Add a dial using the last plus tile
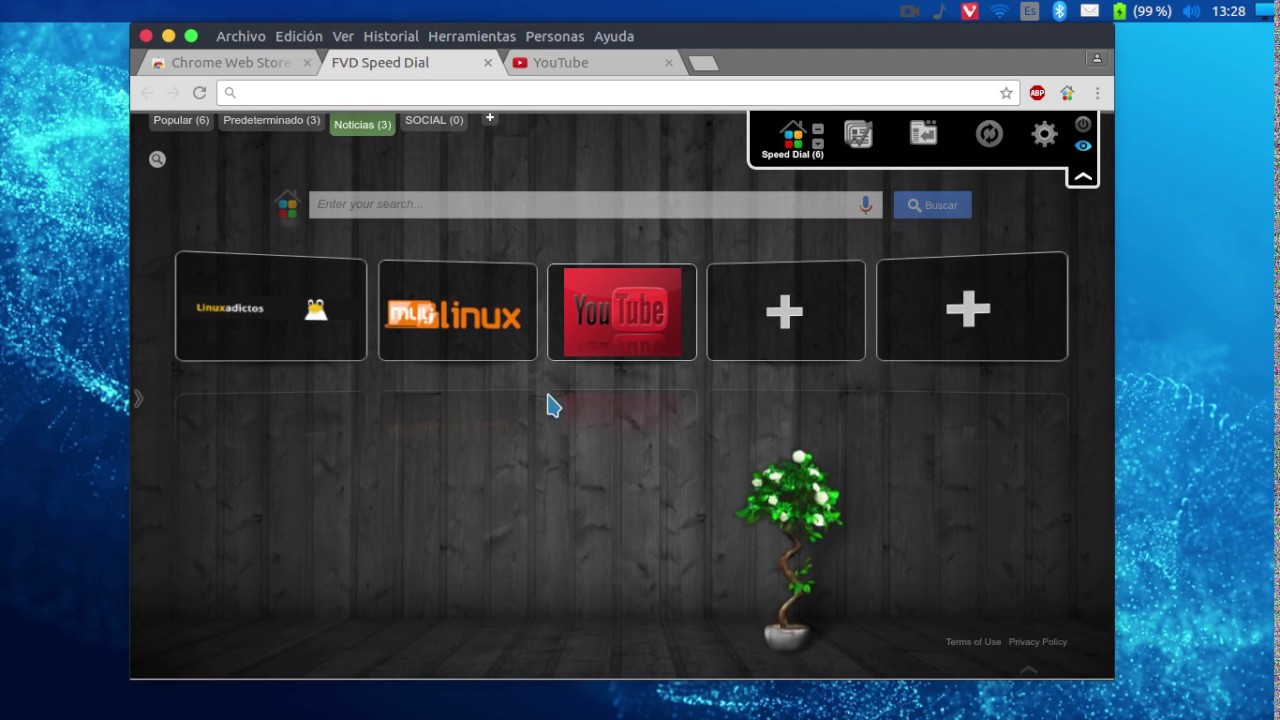Viewport: 1280px width, 720px height. coord(972,306)
